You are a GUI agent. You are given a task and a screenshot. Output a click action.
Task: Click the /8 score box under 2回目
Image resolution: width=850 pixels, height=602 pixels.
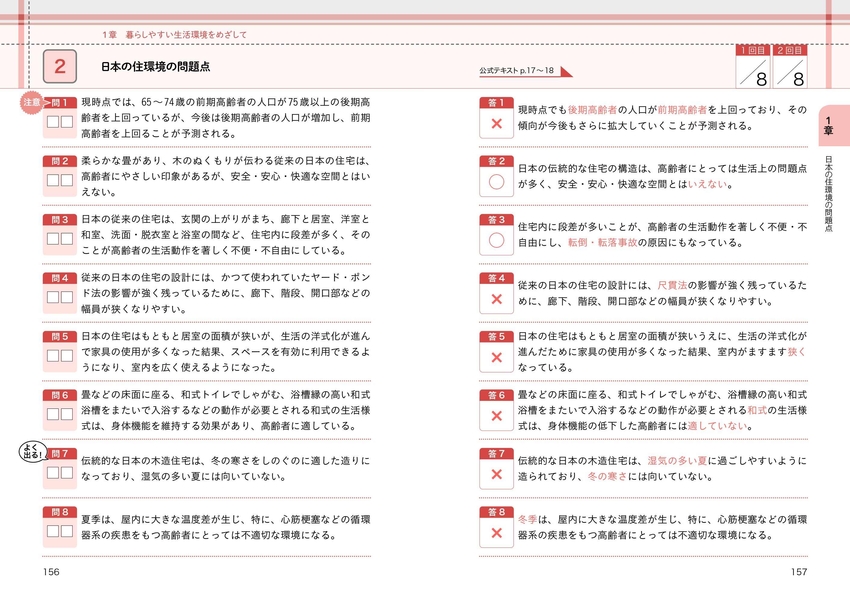[790, 72]
